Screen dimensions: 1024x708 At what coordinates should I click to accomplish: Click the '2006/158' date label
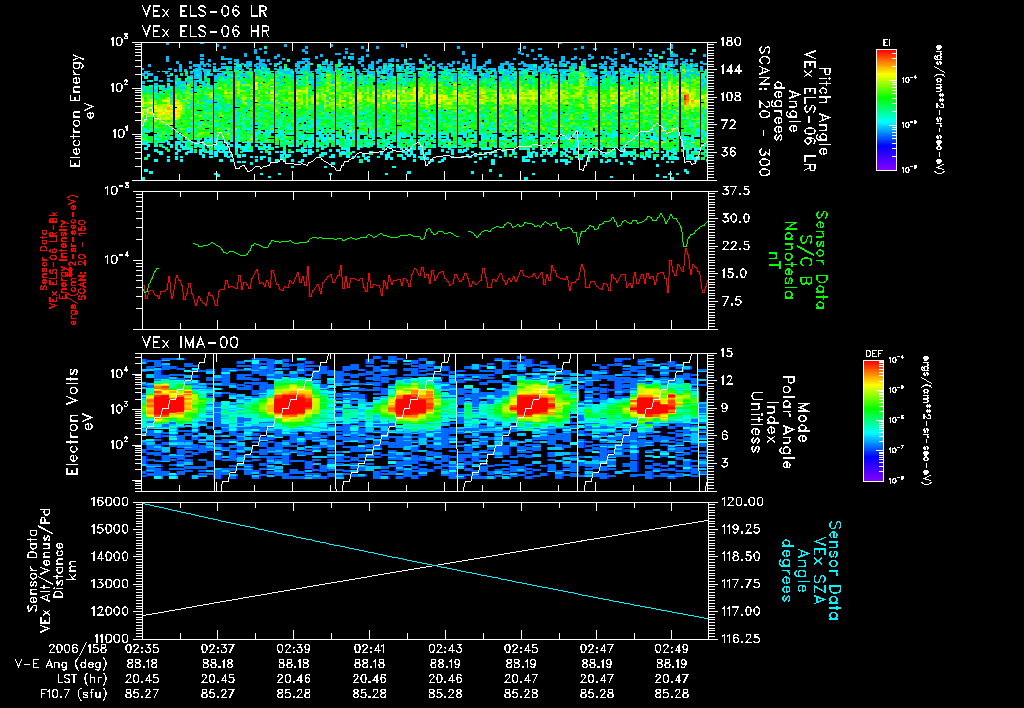click(76, 649)
